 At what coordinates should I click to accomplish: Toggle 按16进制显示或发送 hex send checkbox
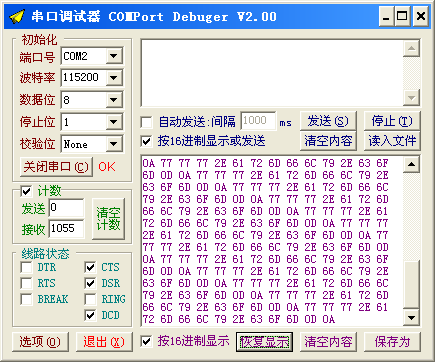pyautogui.click(x=147, y=141)
